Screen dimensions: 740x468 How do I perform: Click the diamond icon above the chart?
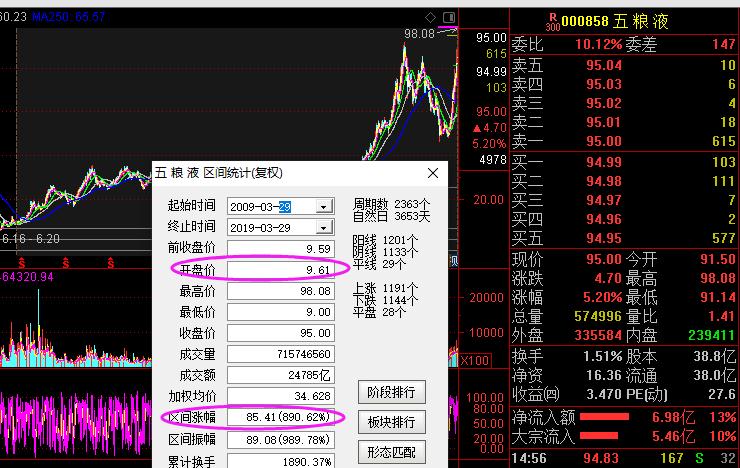(x=430, y=17)
